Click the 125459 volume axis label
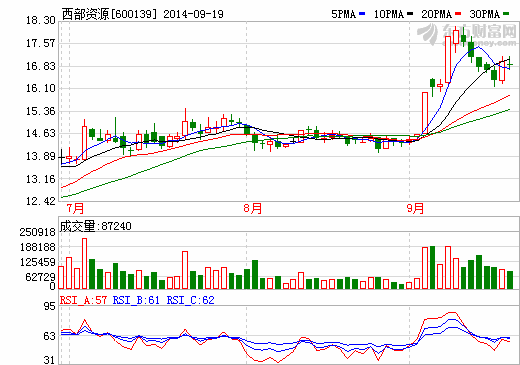This screenshot has height=365, width=520. [x=37, y=262]
